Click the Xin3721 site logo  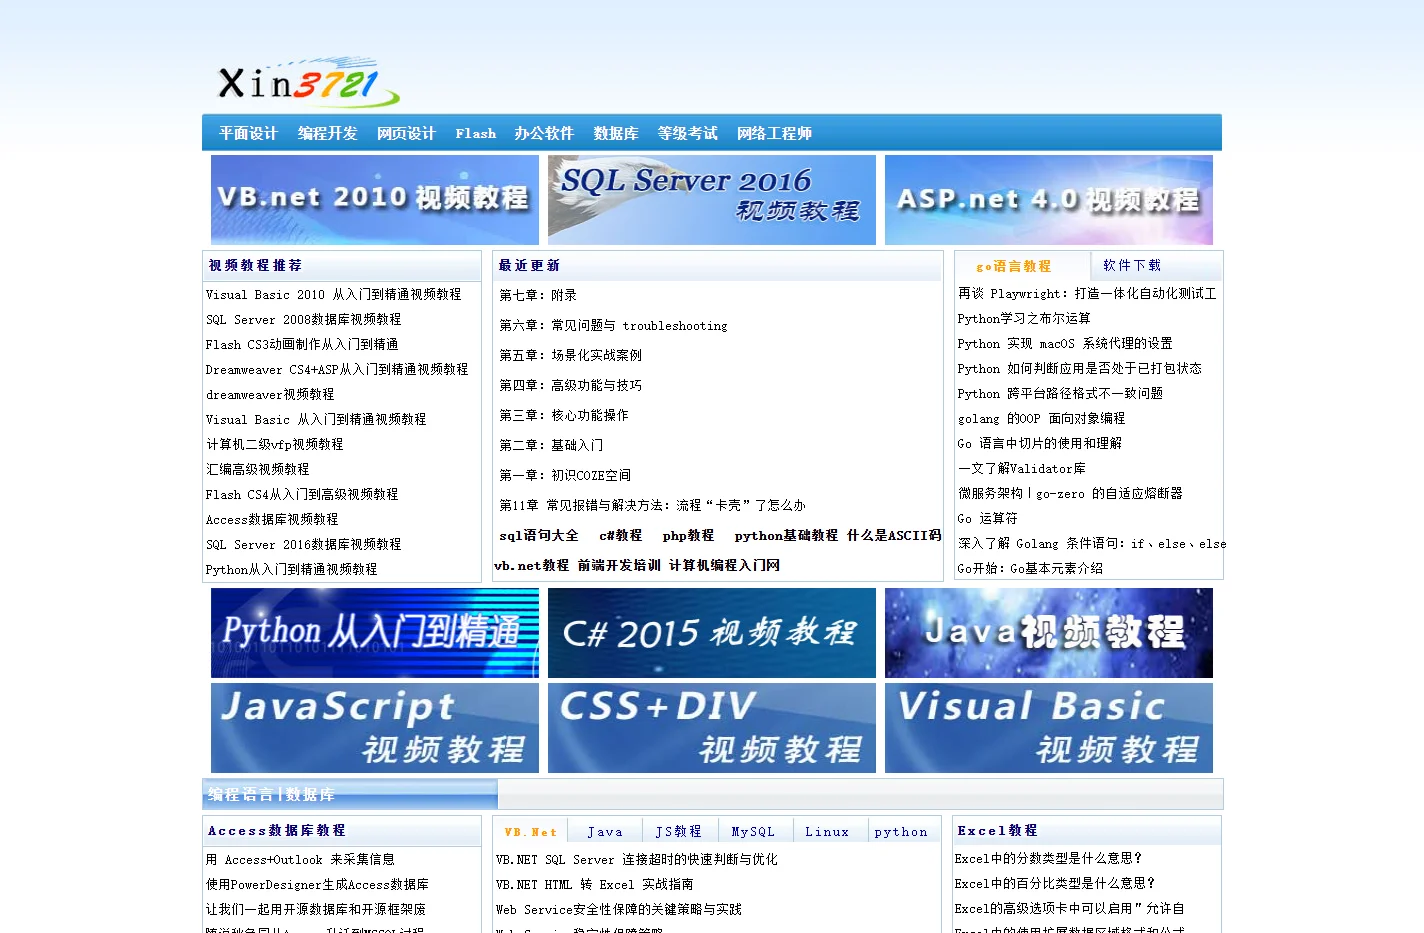tap(308, 83)
